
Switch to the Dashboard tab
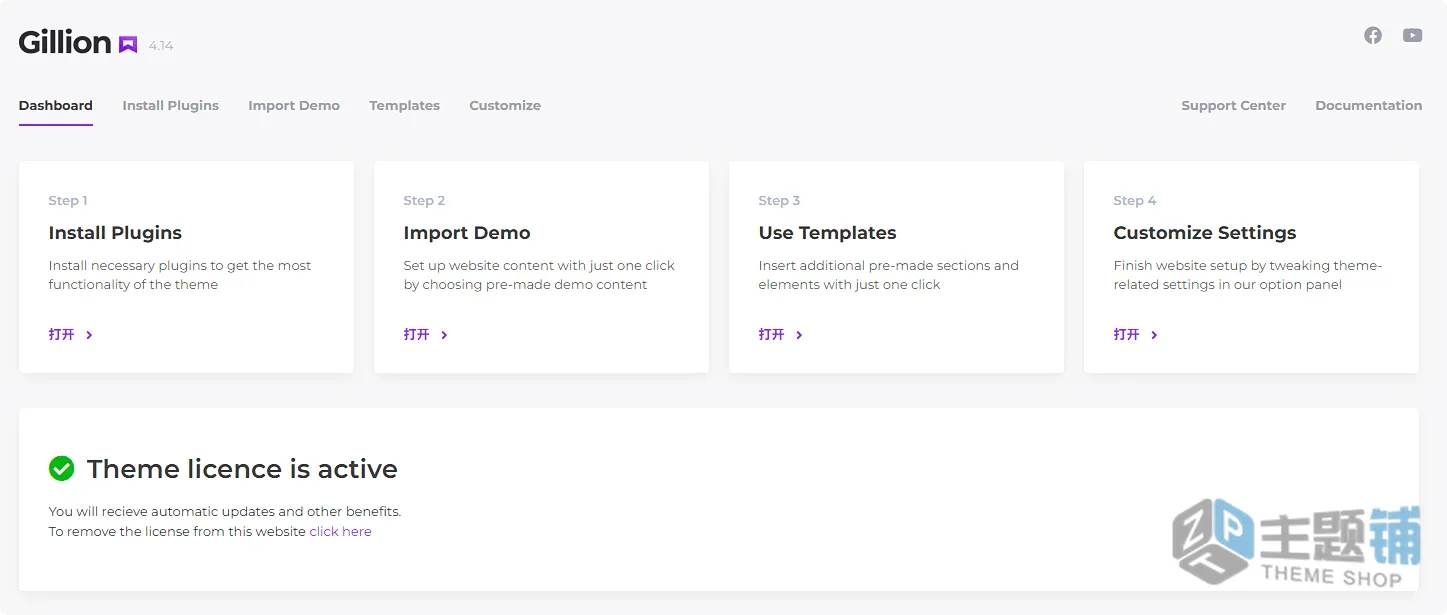tap(56, 105)
